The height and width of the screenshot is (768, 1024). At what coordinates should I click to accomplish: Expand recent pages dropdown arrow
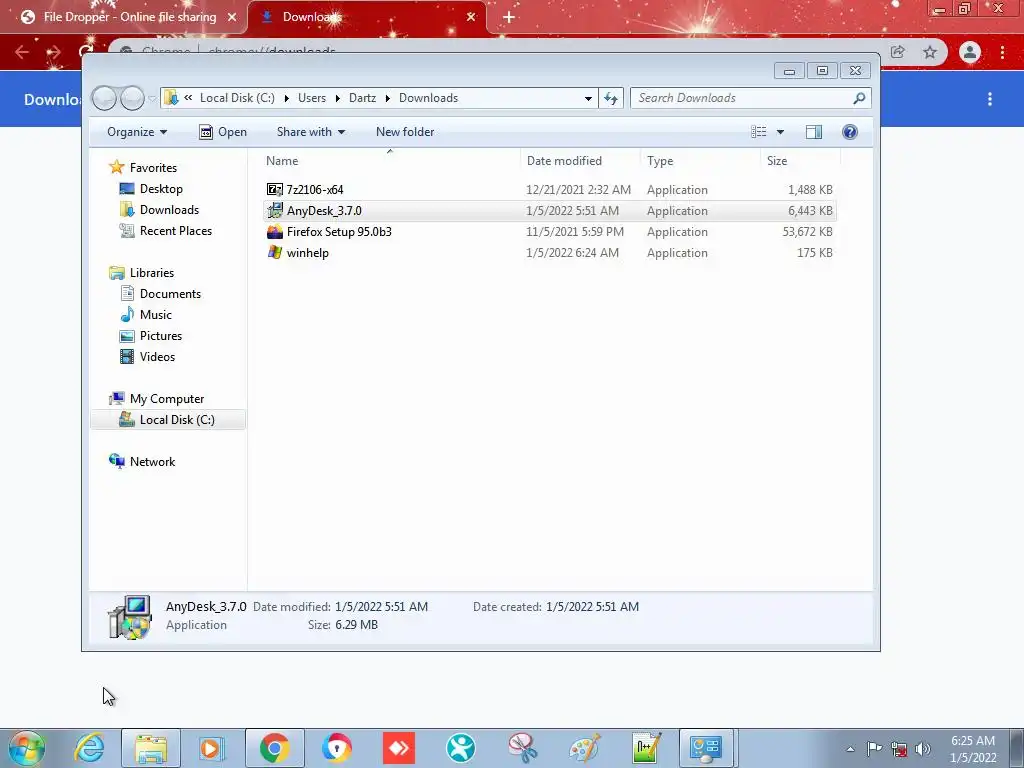point(152,99)
